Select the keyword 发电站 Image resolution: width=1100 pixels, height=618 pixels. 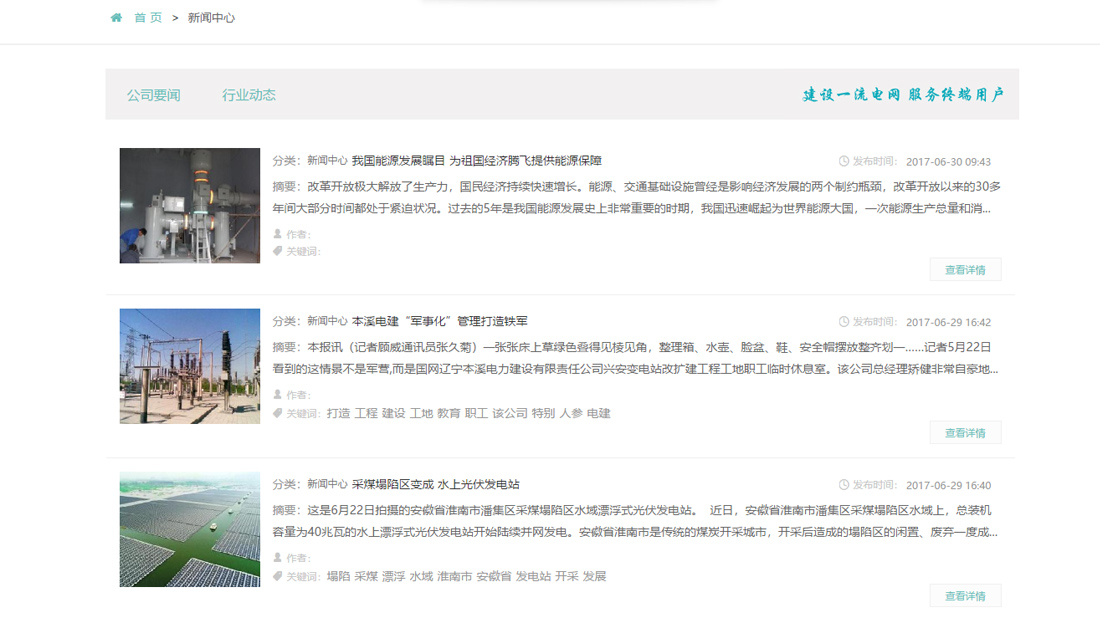coord(533,576)
